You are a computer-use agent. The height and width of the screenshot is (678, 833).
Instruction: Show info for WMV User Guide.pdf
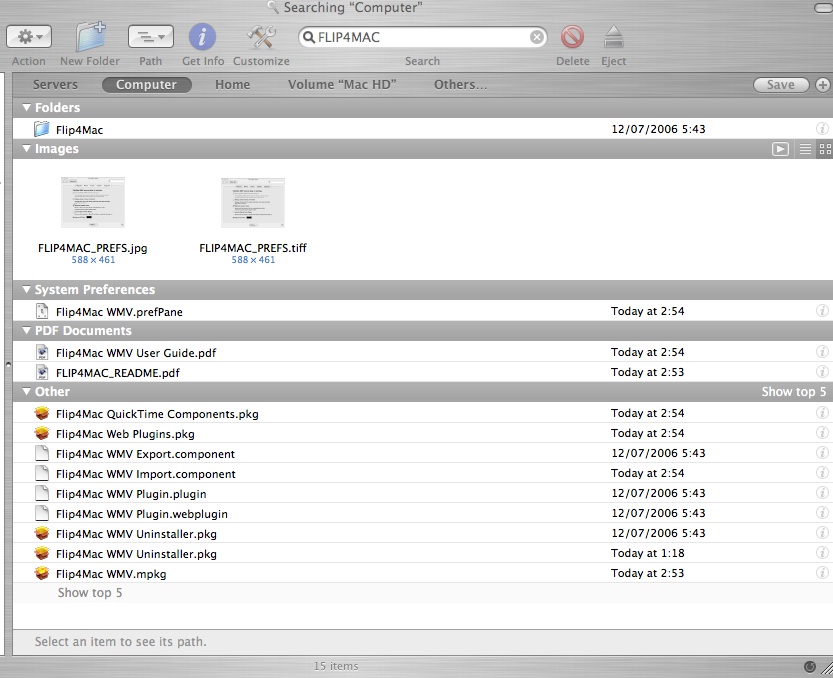coord(822,352)
